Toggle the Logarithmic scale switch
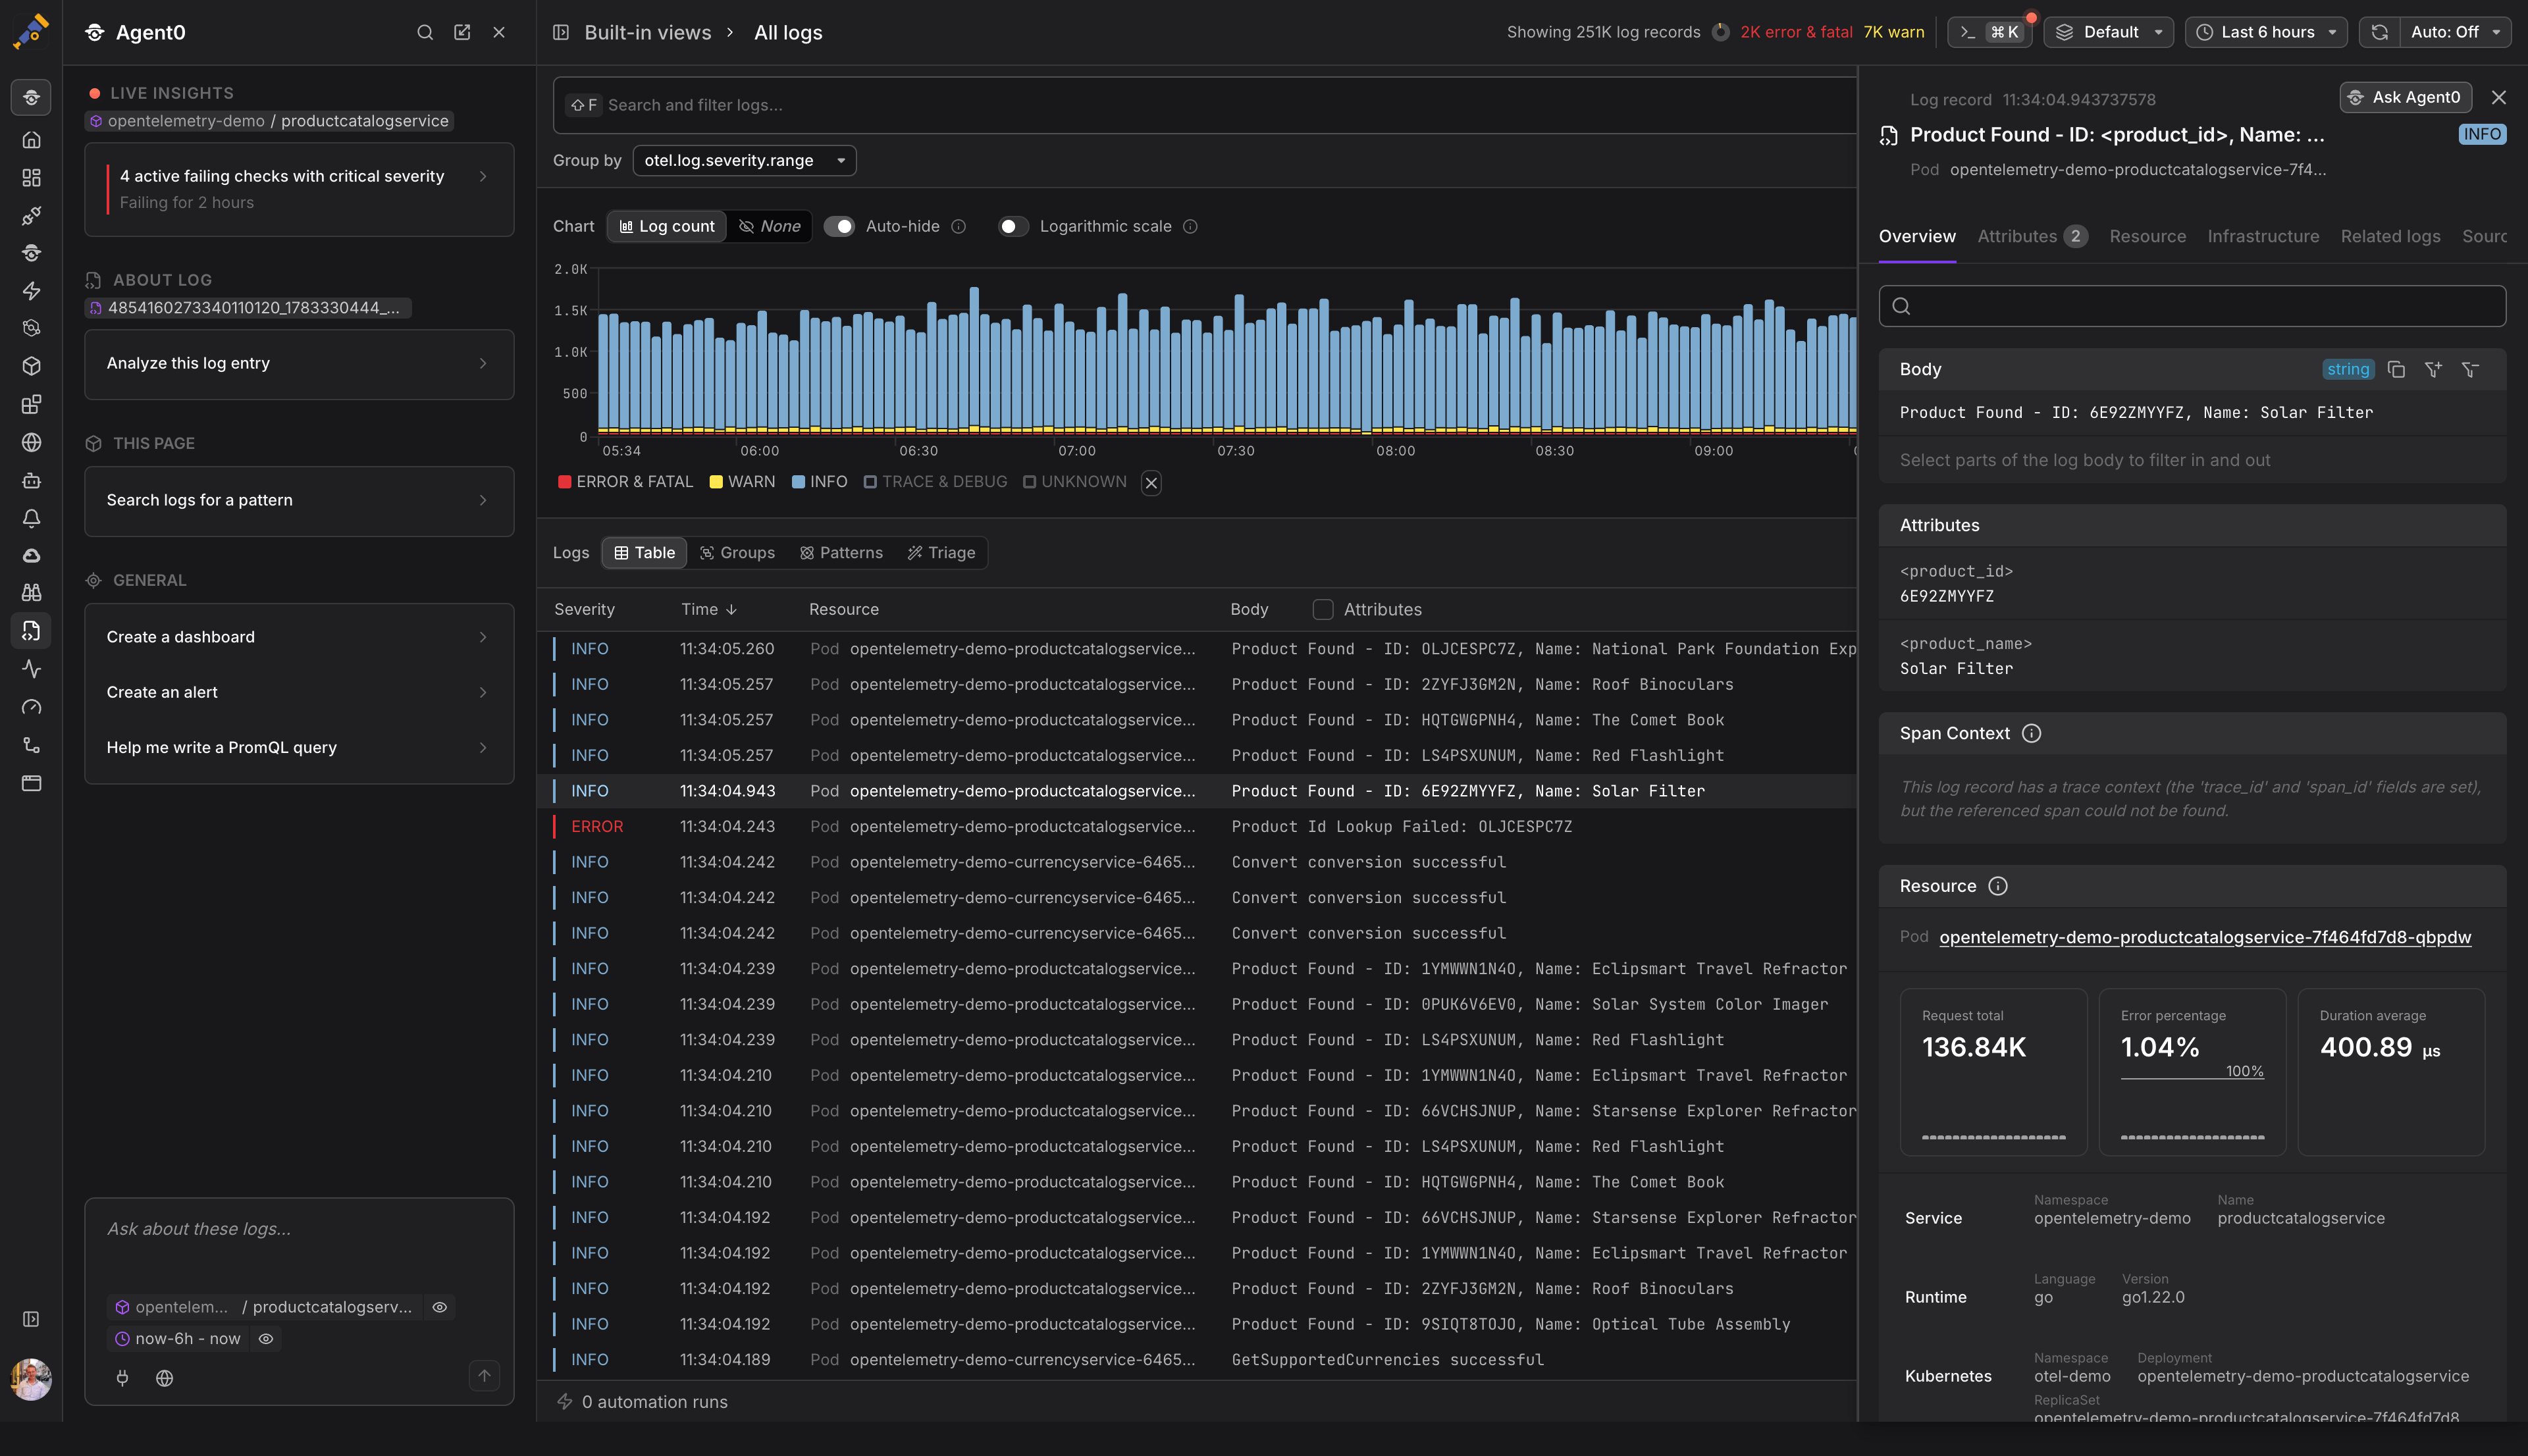Image resolution: width=2528 pixels, height=1456 pixels. (x=1013, y=227)
